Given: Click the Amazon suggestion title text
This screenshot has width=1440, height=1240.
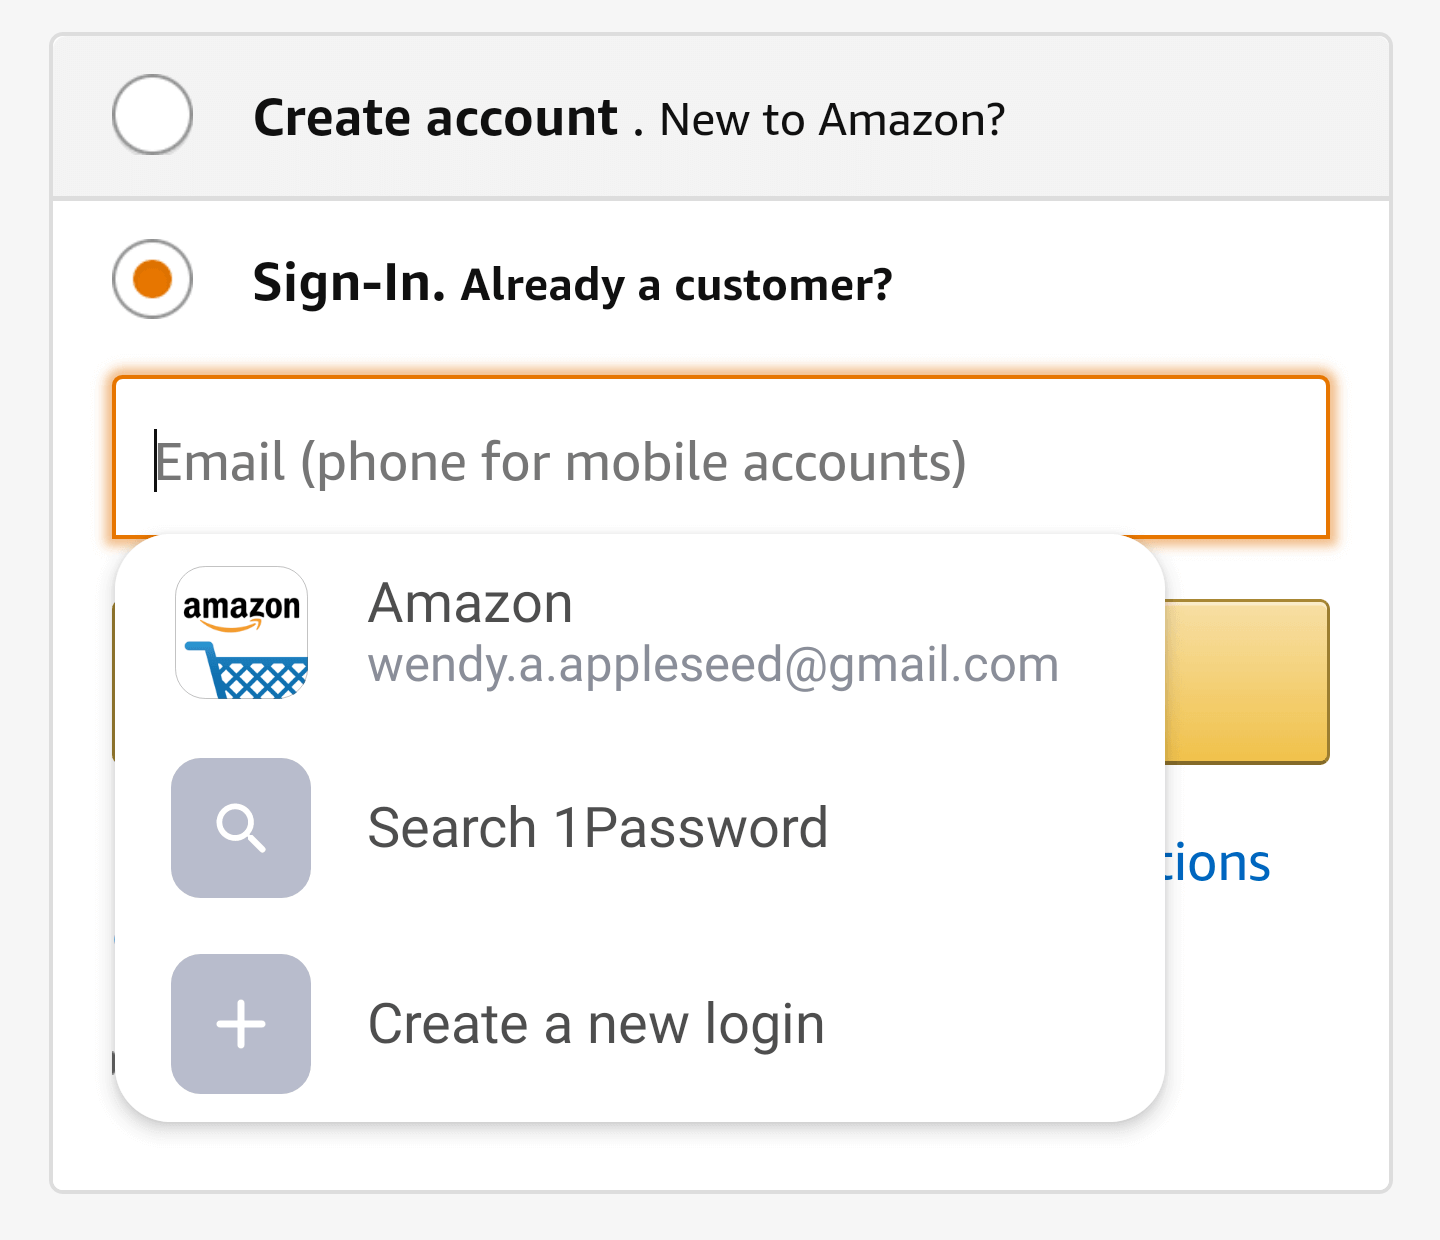Looking at the screenshot, I should [x=470, y=602].
